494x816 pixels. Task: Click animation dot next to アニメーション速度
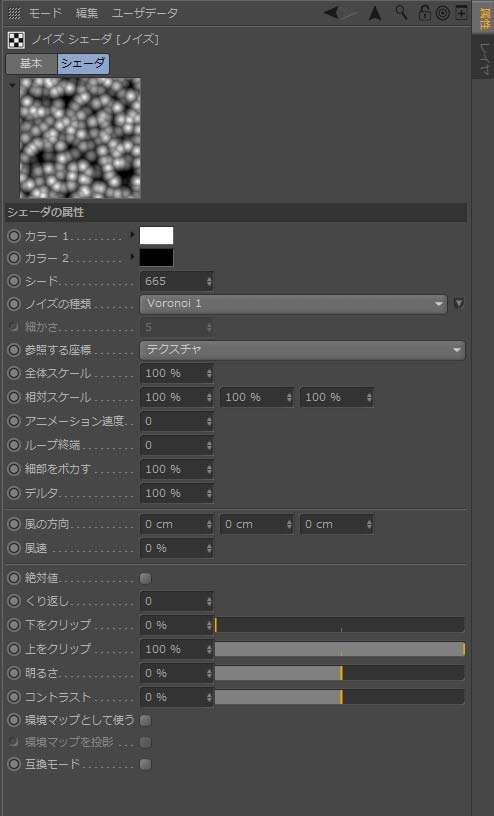pyautogui.click(x=14, y=421)
